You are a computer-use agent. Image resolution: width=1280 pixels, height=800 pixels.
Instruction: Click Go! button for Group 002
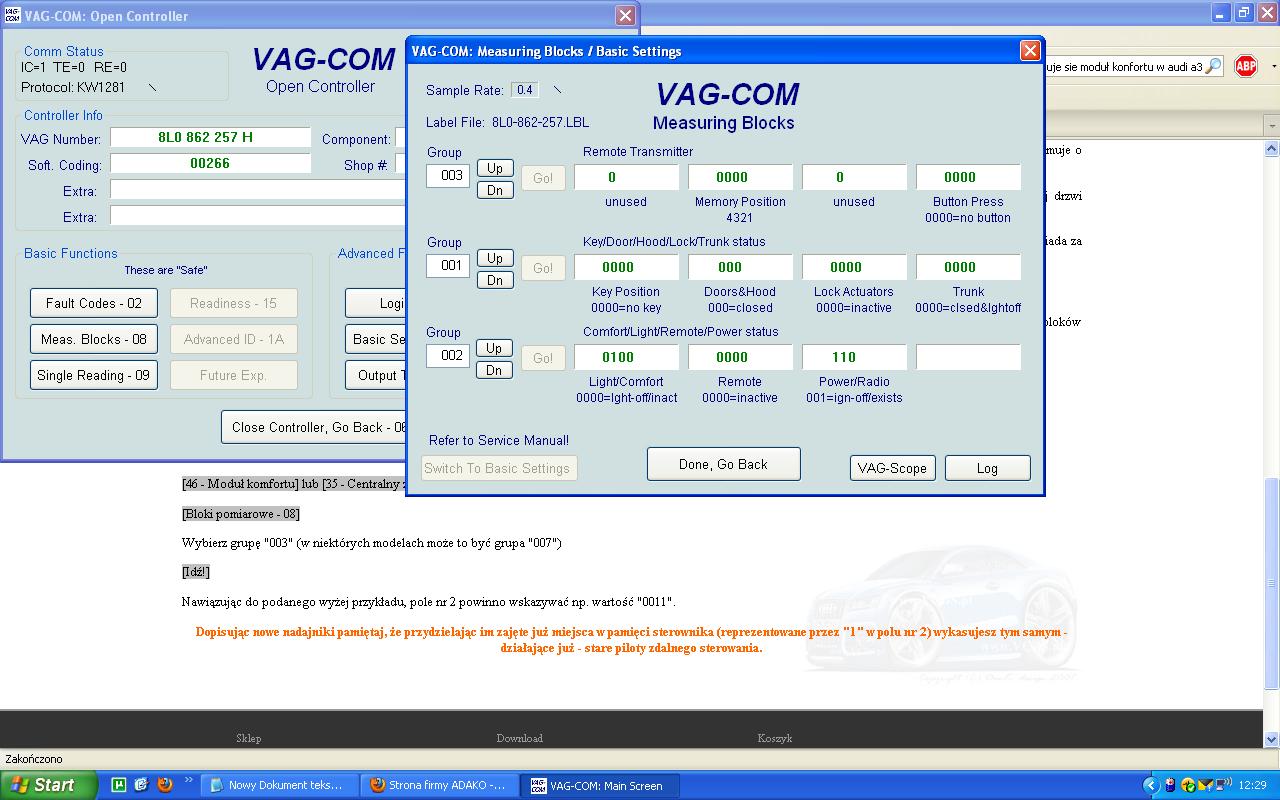pos(543,358)
